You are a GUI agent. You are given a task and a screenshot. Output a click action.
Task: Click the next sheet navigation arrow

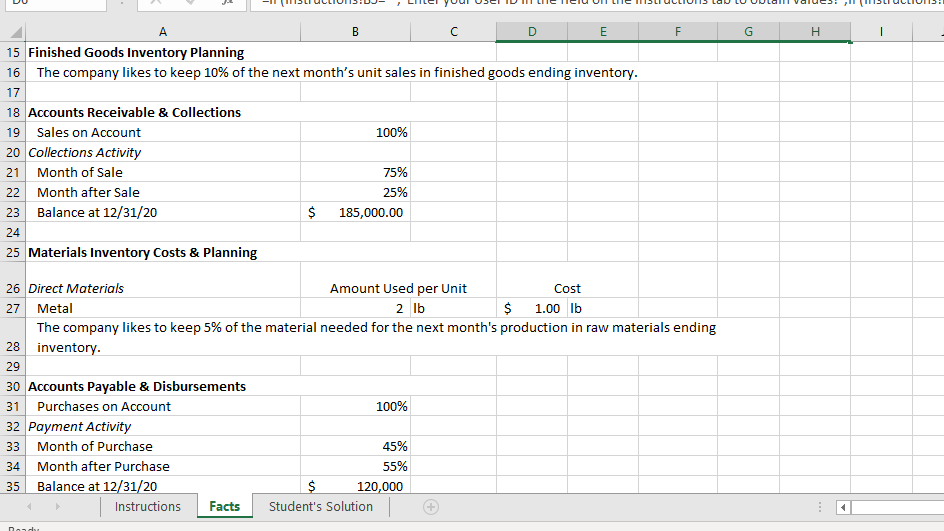point(57,507)
